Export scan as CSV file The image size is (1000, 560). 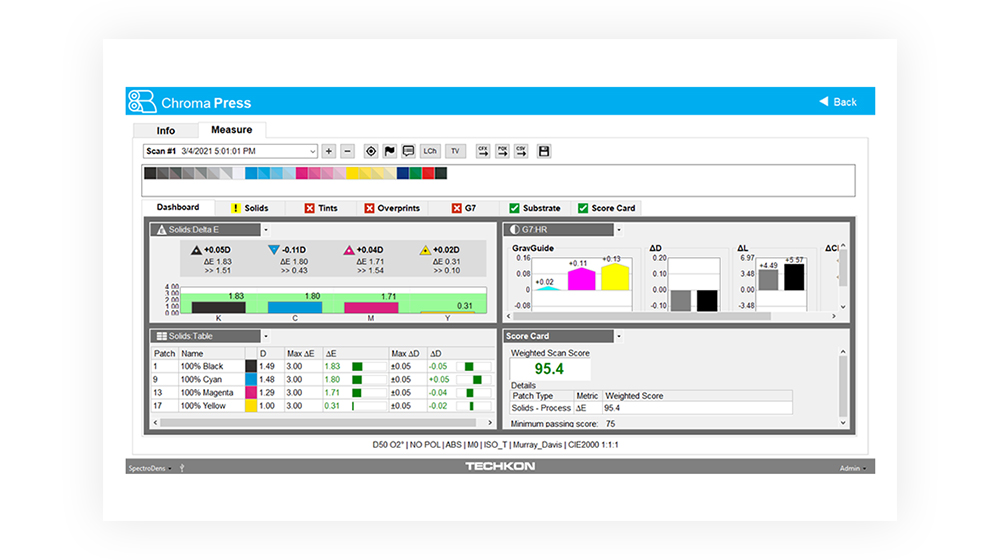click(521, 151)
